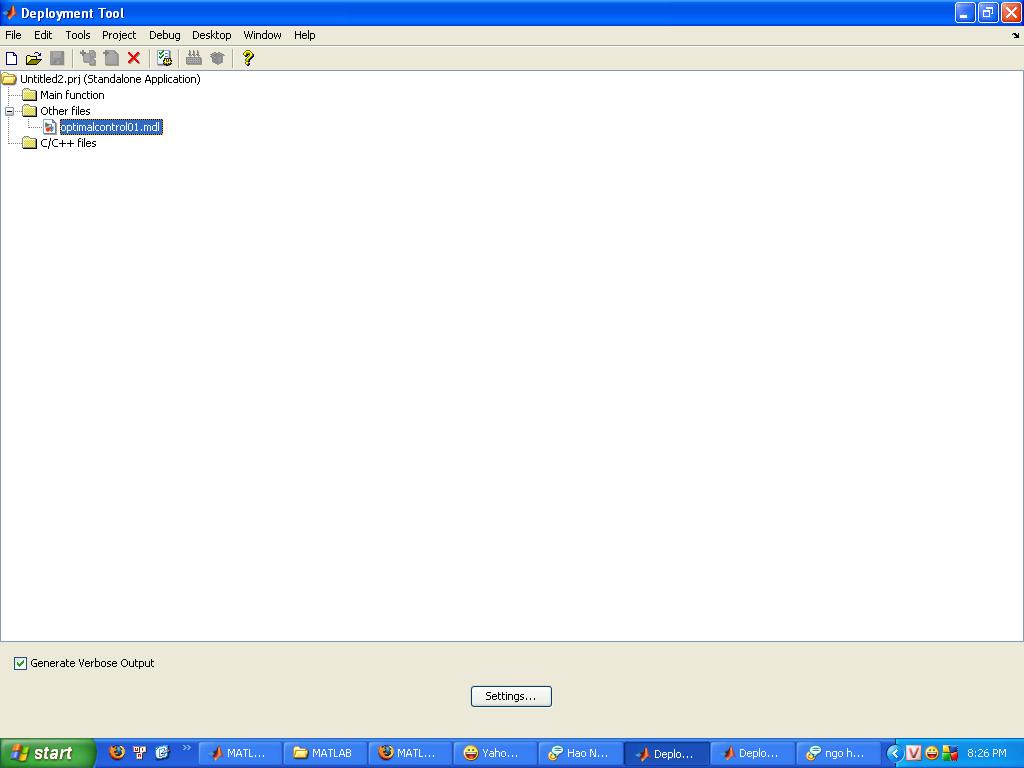1024x768 pixels.
Task: Switch to MATLAB folder taskbar window
Action: pos(325,753)
